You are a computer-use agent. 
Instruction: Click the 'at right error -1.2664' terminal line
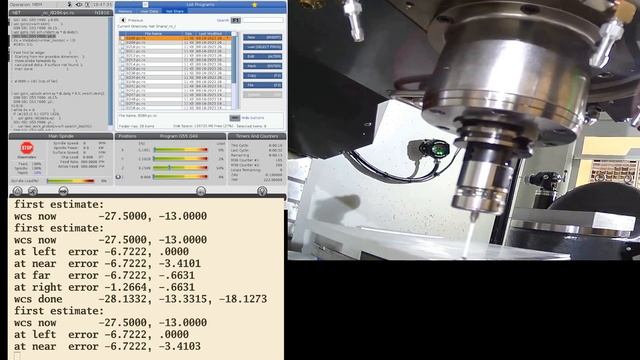click(104, 287)
